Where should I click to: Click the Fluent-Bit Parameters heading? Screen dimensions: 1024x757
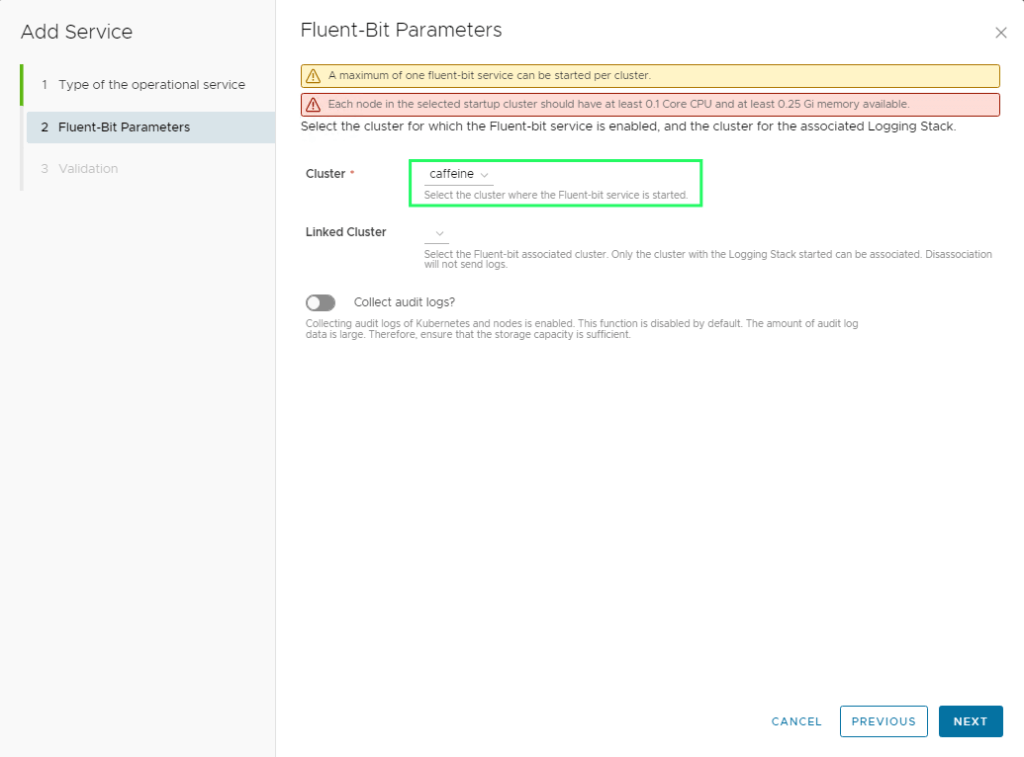(x=401, y=30)
